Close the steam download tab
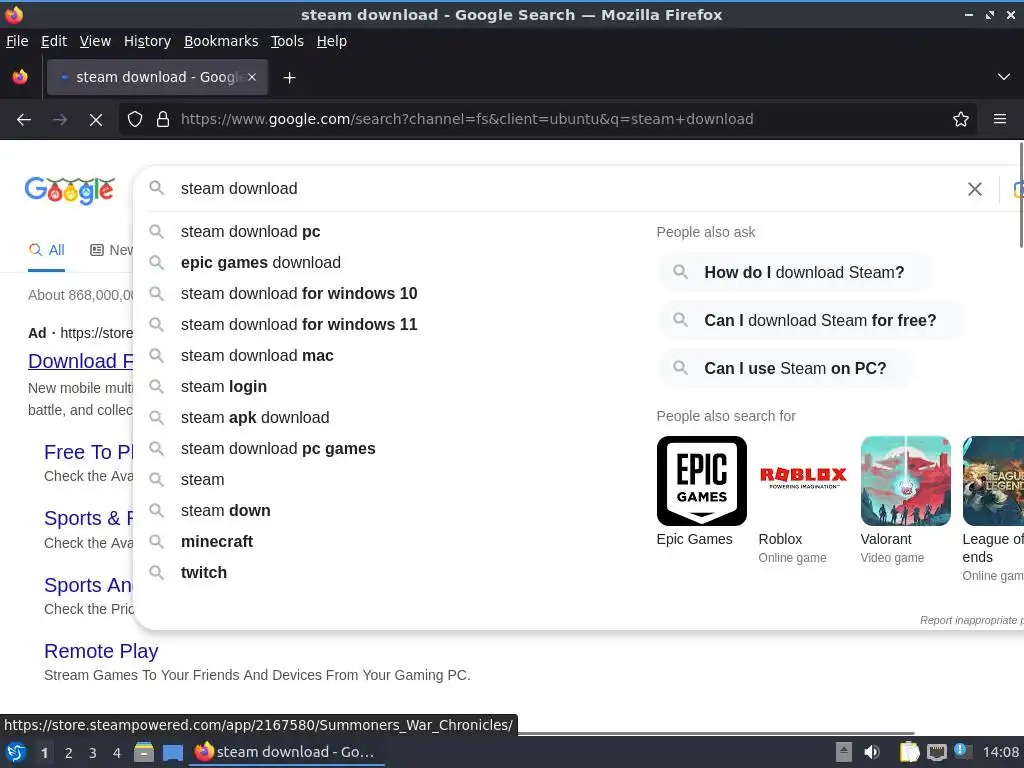The width and height of the screenshot is (1024, 768). 252,77
